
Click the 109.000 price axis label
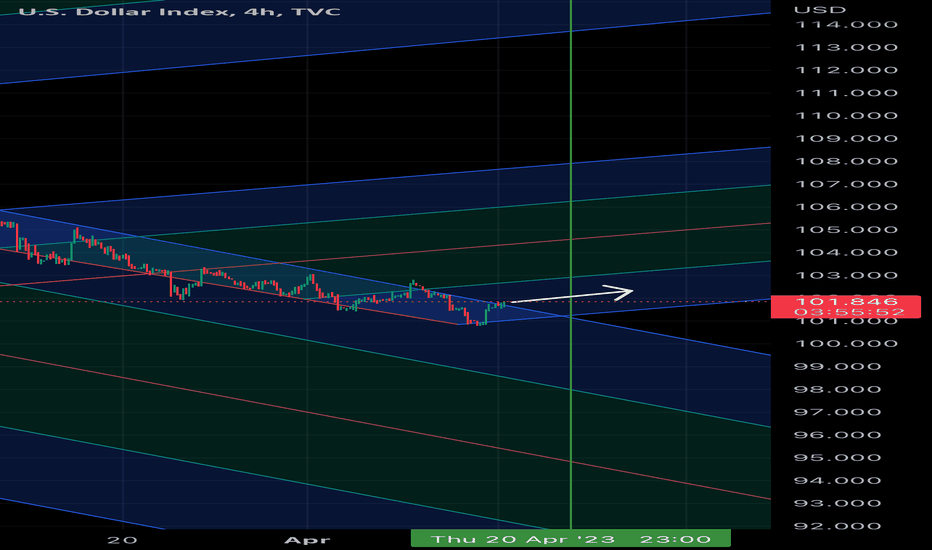click(x=846, y=139)
